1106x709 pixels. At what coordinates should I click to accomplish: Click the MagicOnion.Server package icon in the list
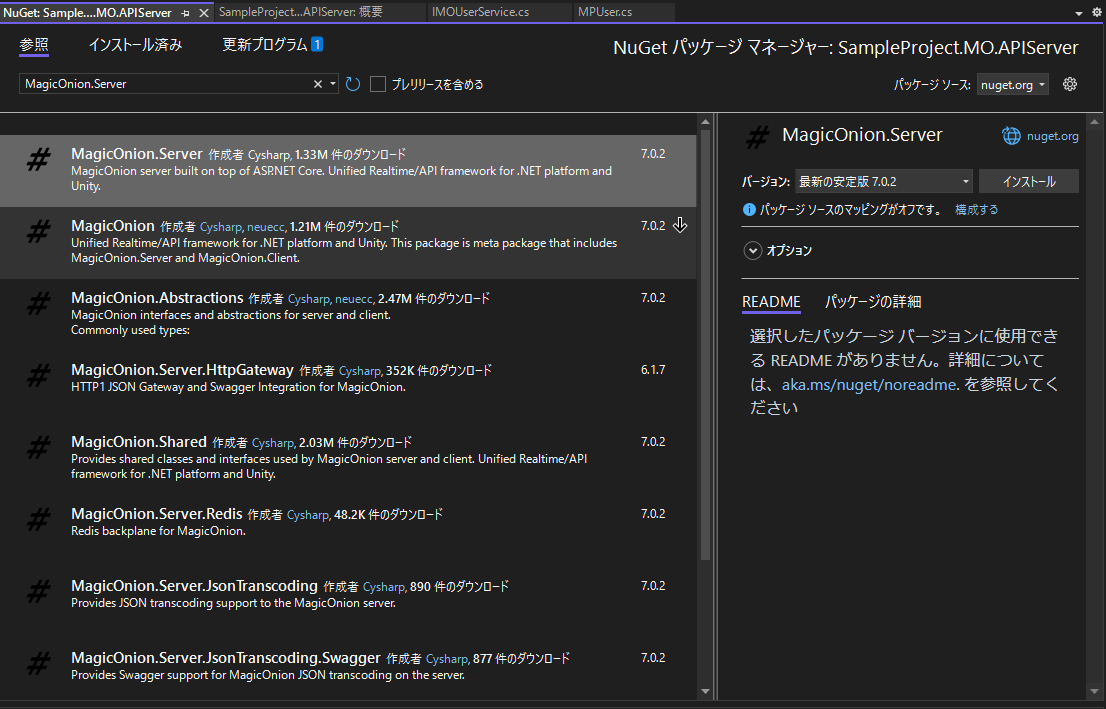pyautogui.click(x=39, y=159)
